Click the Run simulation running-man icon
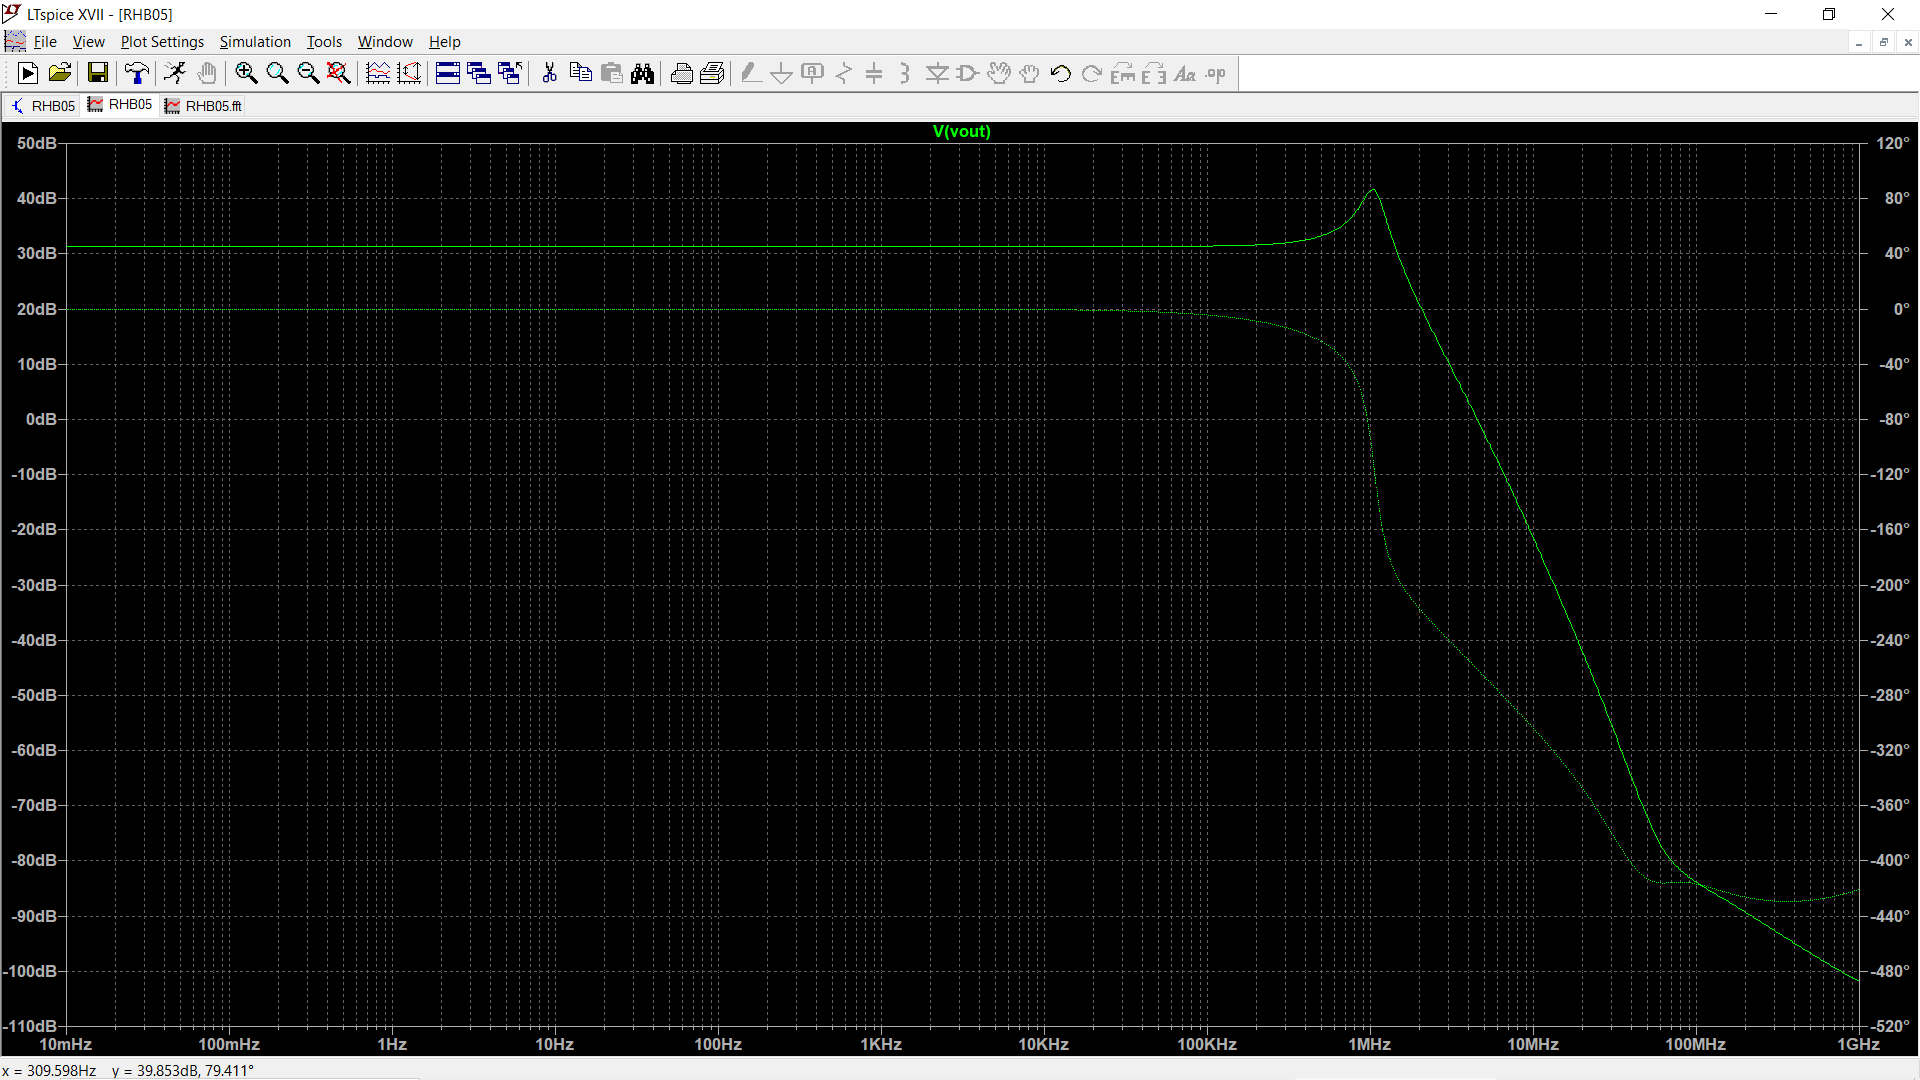Image resolution: width=1920 pixels, height=1080 pixels. pyautogui.click(x=175, y=73)
